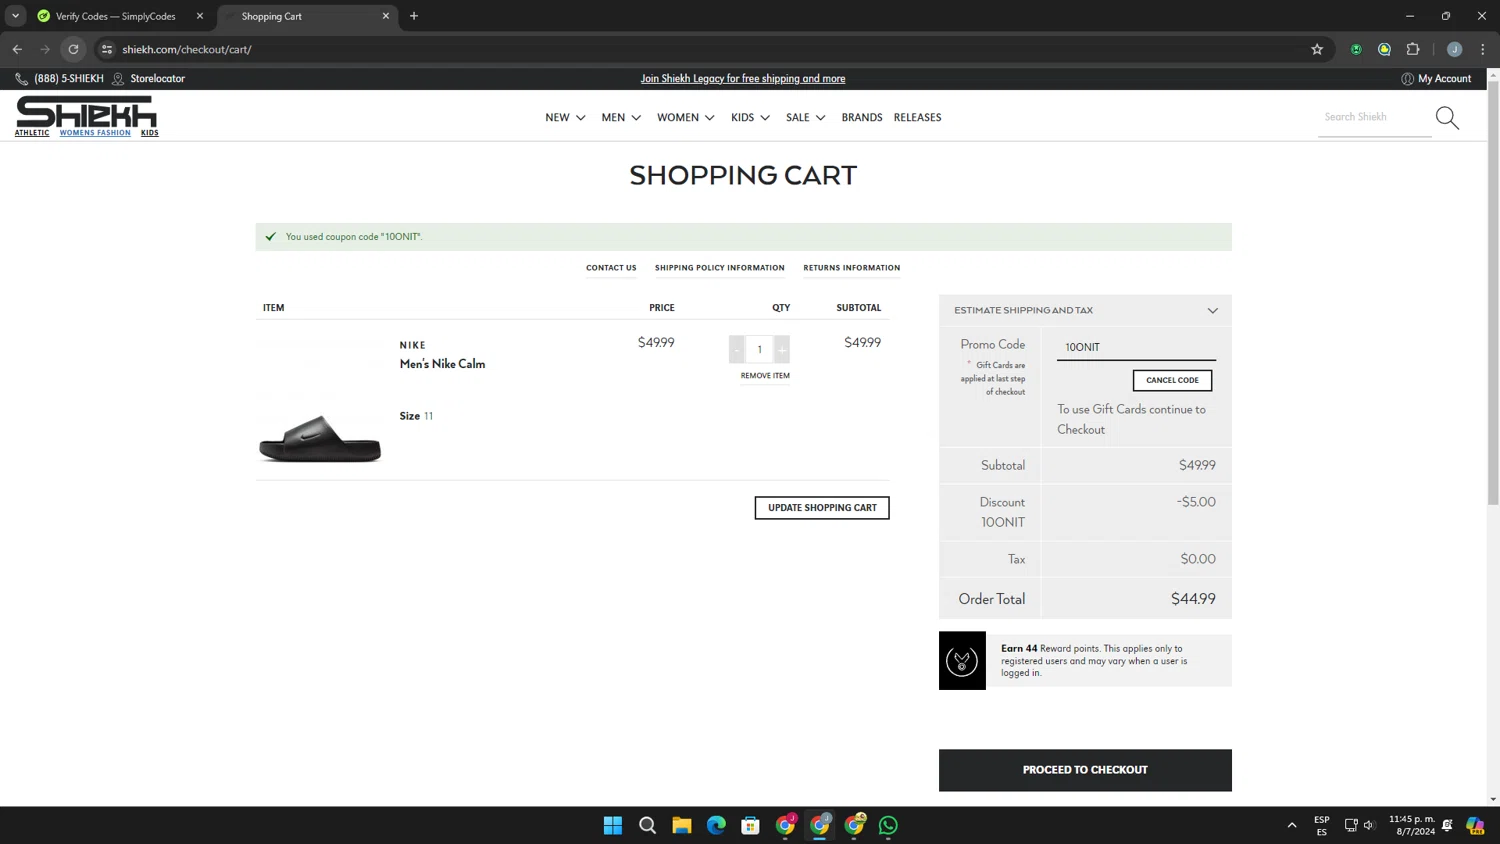
Task: Expand the SALE menu
Action: tap(806, 117)
